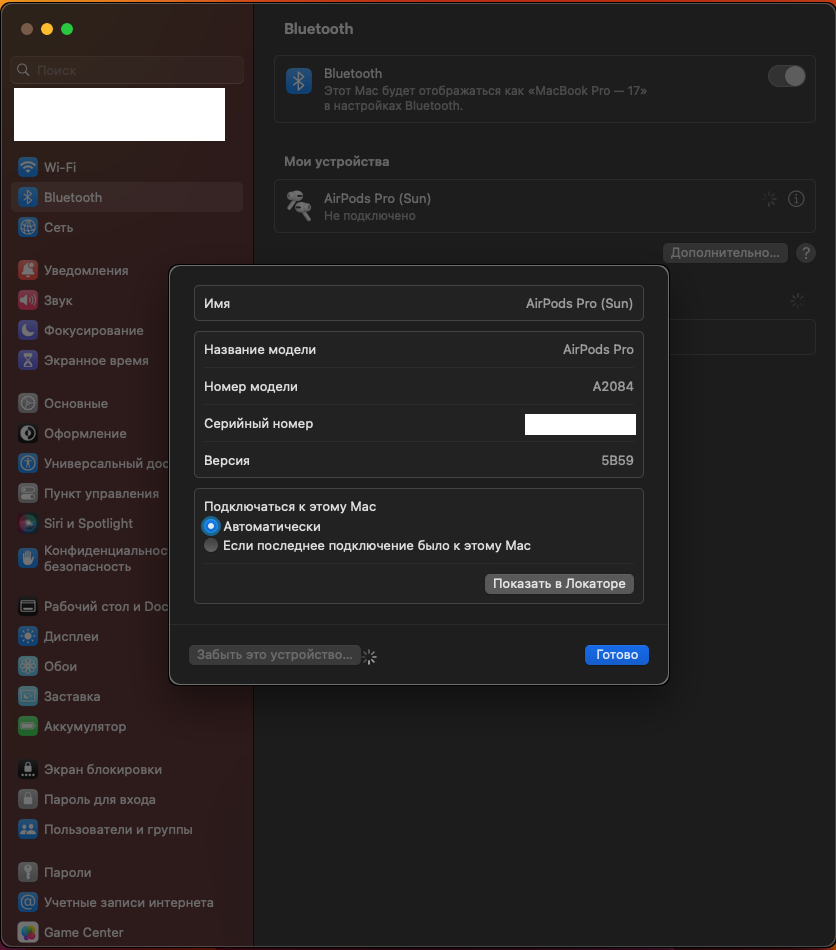Click the Пароль для входа icon
Image resolution: width=836 pixels, height=950 pixels.
coord(28,799)
